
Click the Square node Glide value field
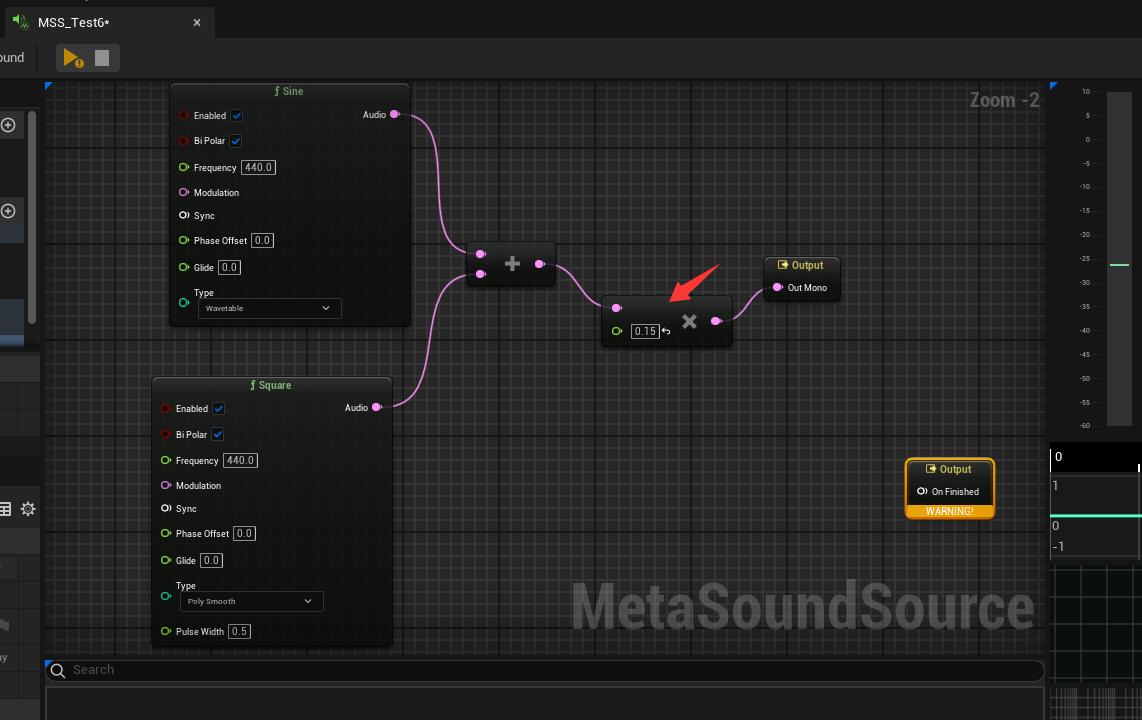click(x=211, y=561)
